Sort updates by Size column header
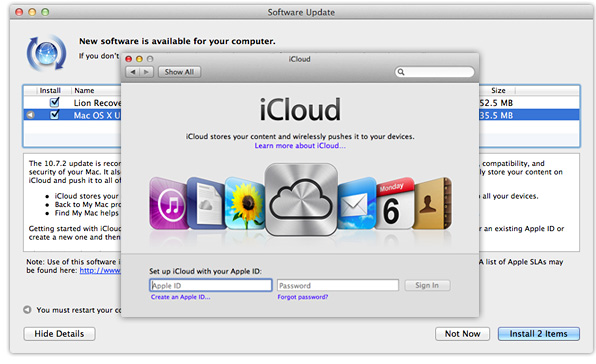Screen dimensions: 596x364 tap(498, 90)
